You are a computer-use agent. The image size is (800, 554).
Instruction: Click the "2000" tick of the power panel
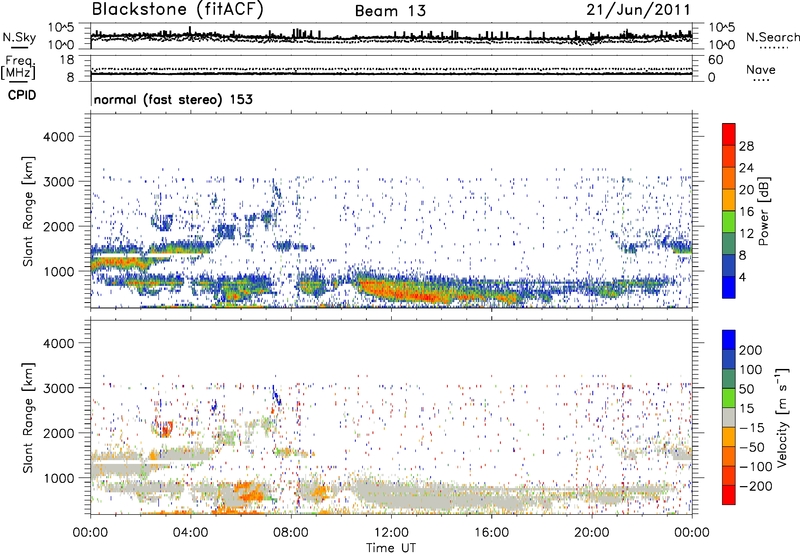(x=59, y=226)
